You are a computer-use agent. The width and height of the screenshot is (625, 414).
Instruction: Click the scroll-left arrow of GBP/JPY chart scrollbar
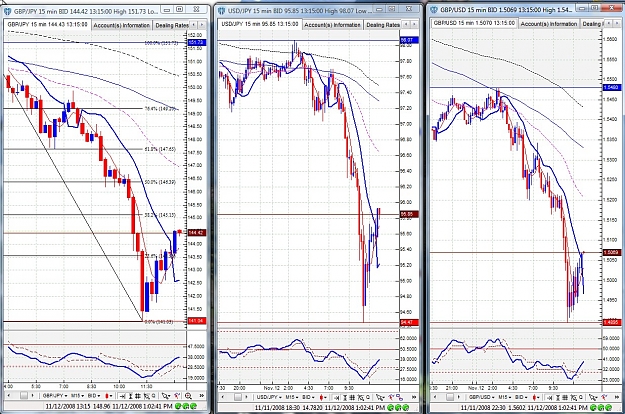point(9,396)
